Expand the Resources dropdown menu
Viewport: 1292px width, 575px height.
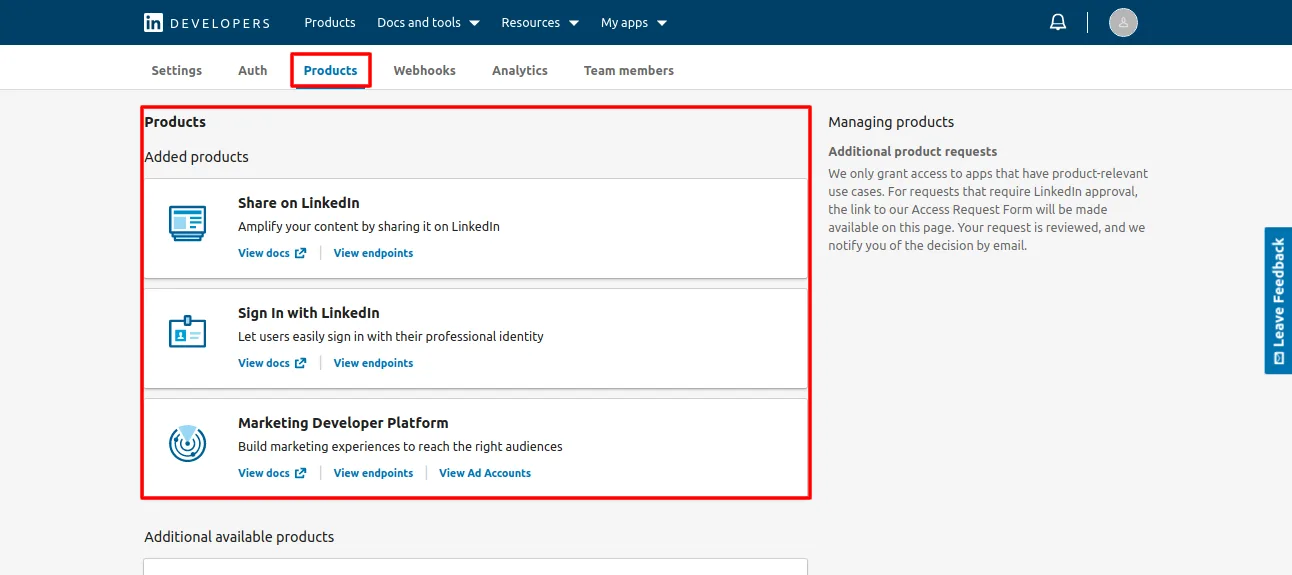coord(540,22)
